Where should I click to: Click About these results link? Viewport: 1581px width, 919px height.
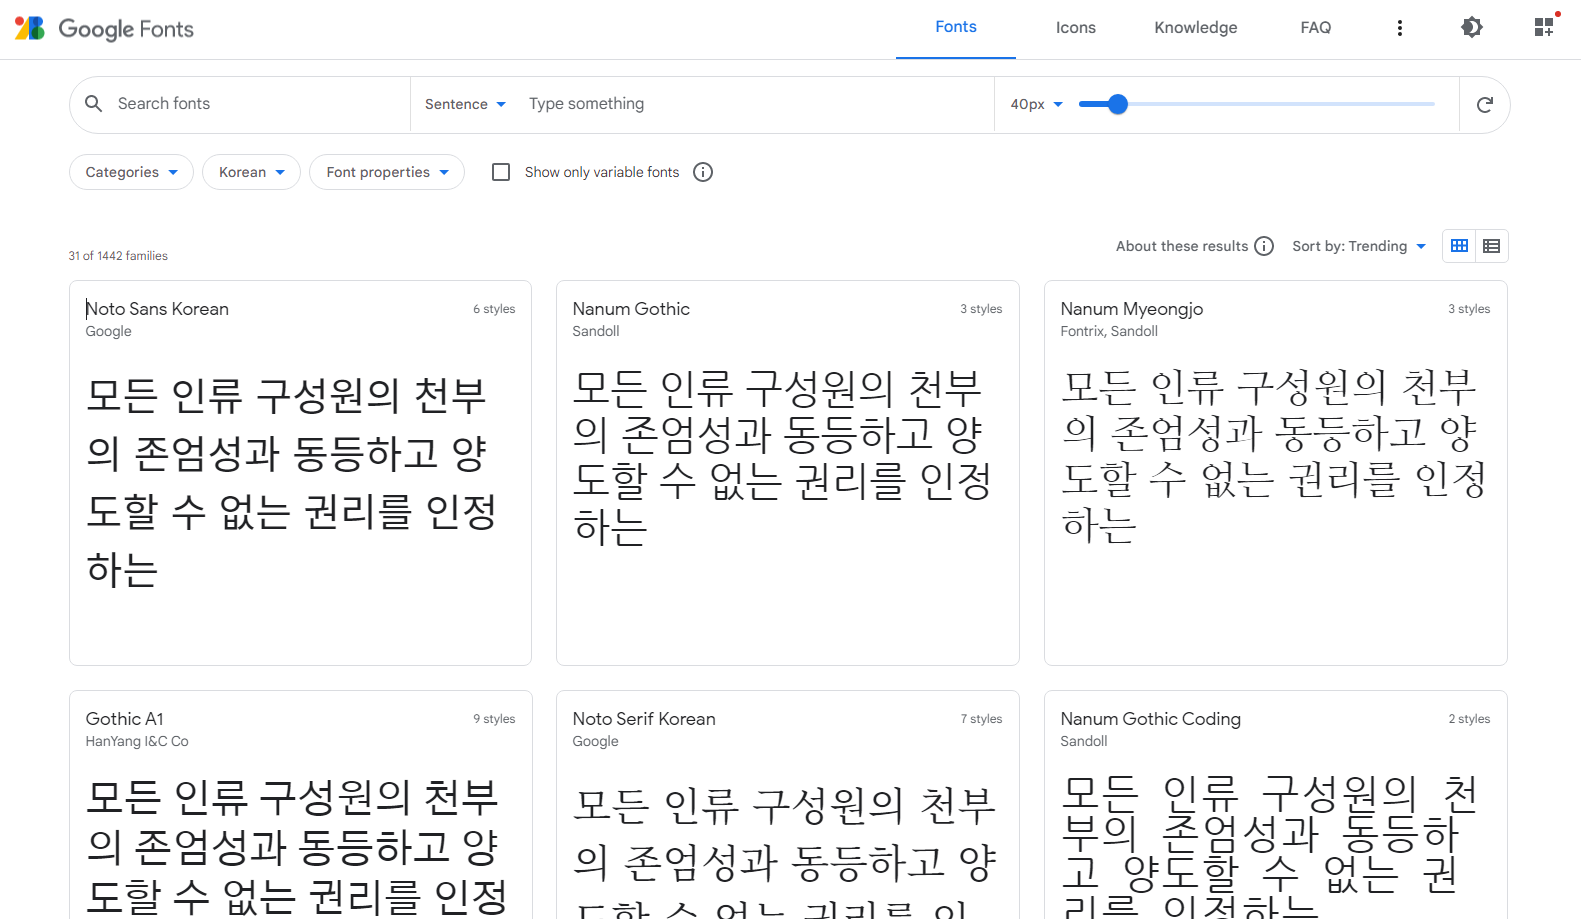click(1182, 246)
